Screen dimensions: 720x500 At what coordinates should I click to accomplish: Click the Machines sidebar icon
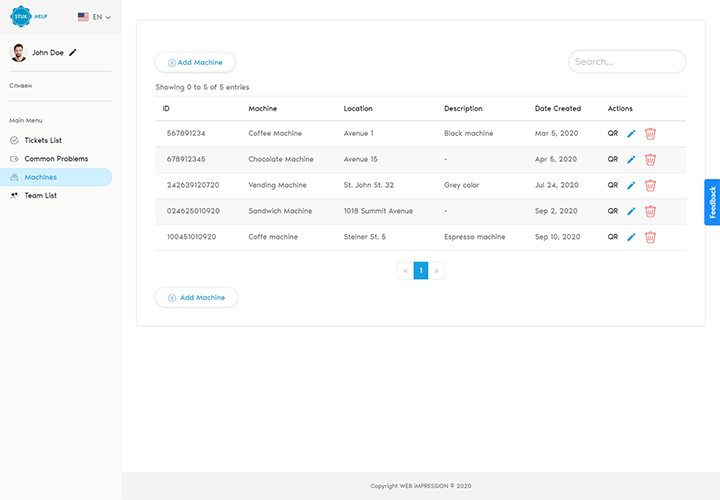tap(14, 177)
